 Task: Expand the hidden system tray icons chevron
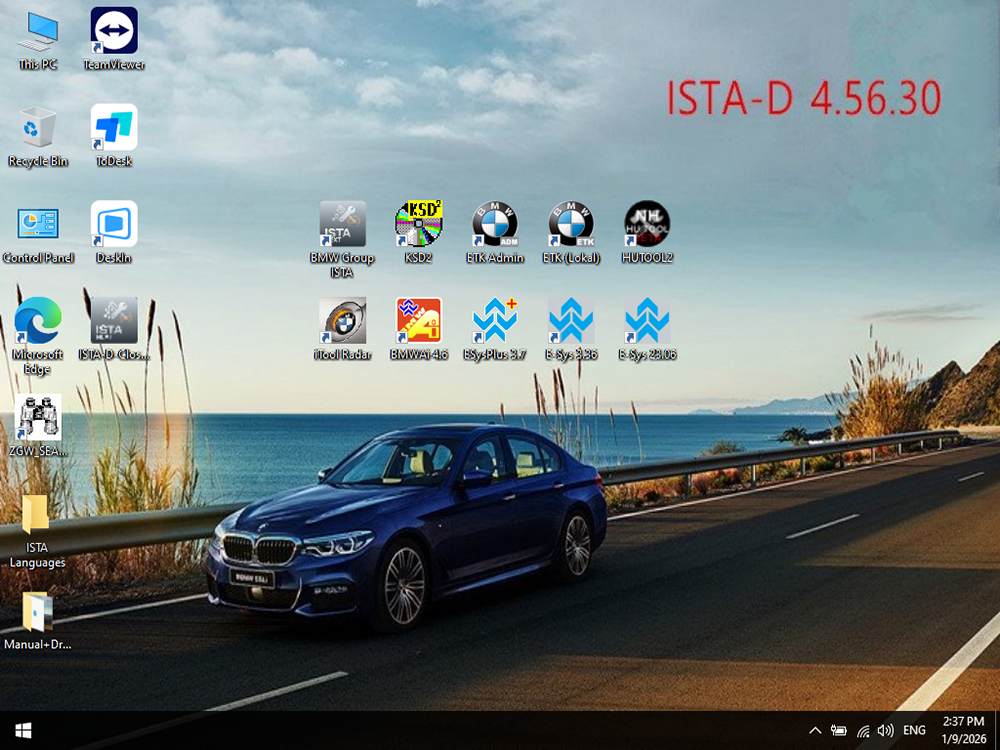[815, 731]
